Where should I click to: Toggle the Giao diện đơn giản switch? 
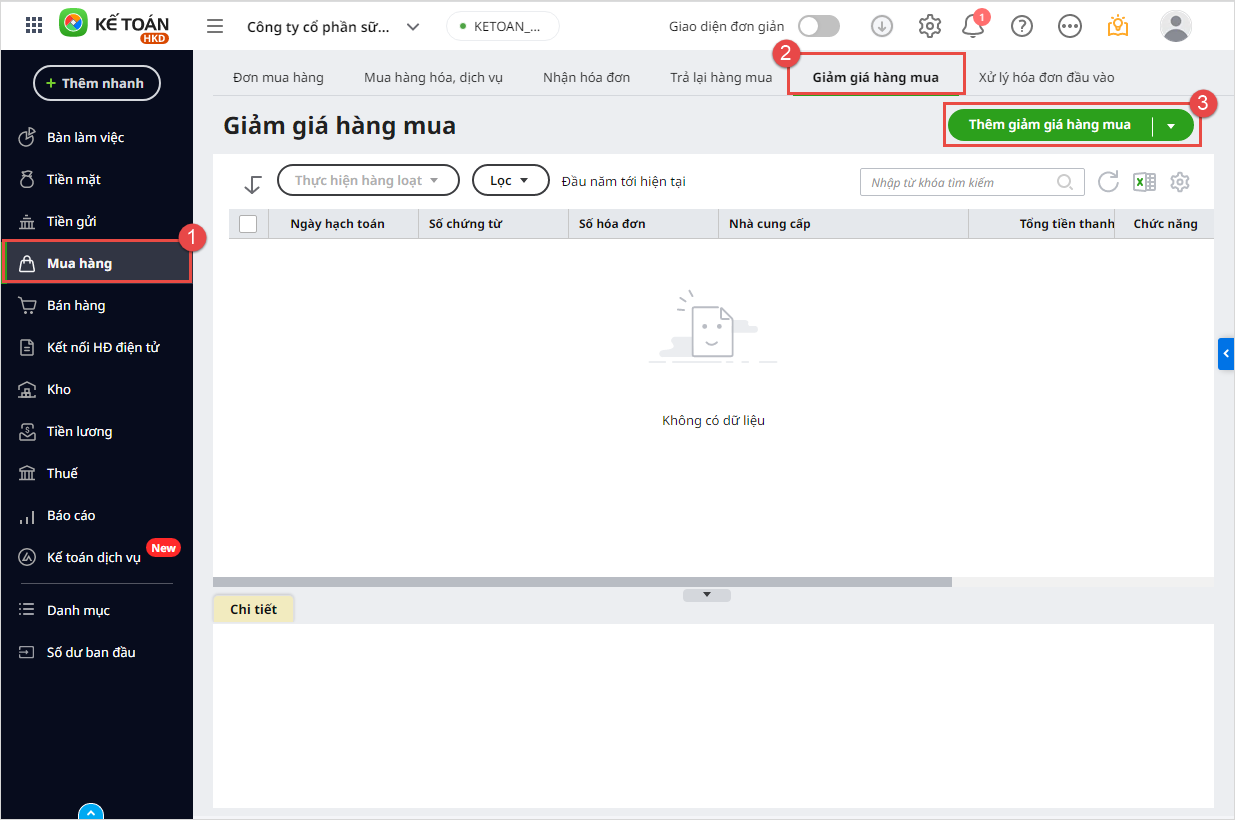click(818, 26)
